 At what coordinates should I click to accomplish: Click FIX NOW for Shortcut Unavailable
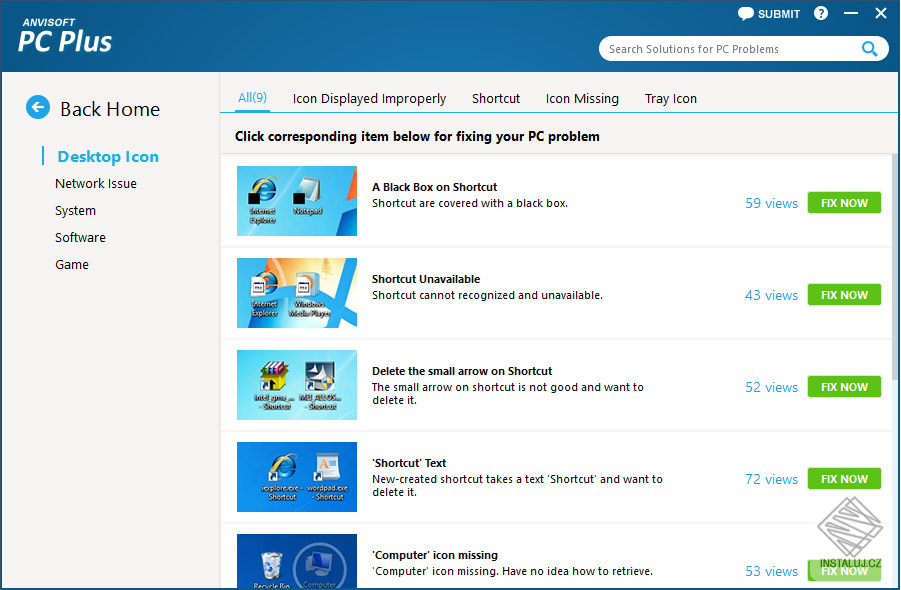click(x=844, y=295)
